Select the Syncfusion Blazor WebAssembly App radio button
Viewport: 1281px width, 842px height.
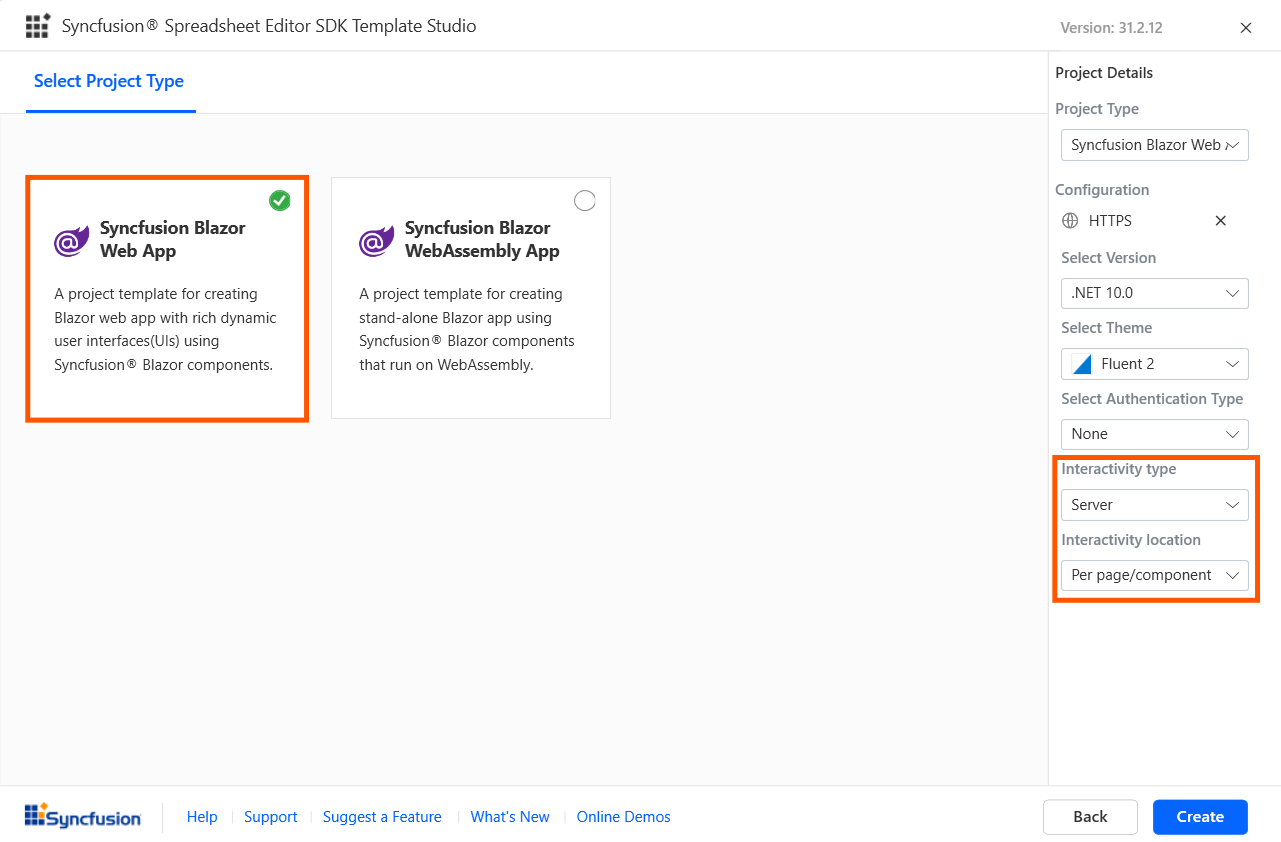click(x=585, y=200)
